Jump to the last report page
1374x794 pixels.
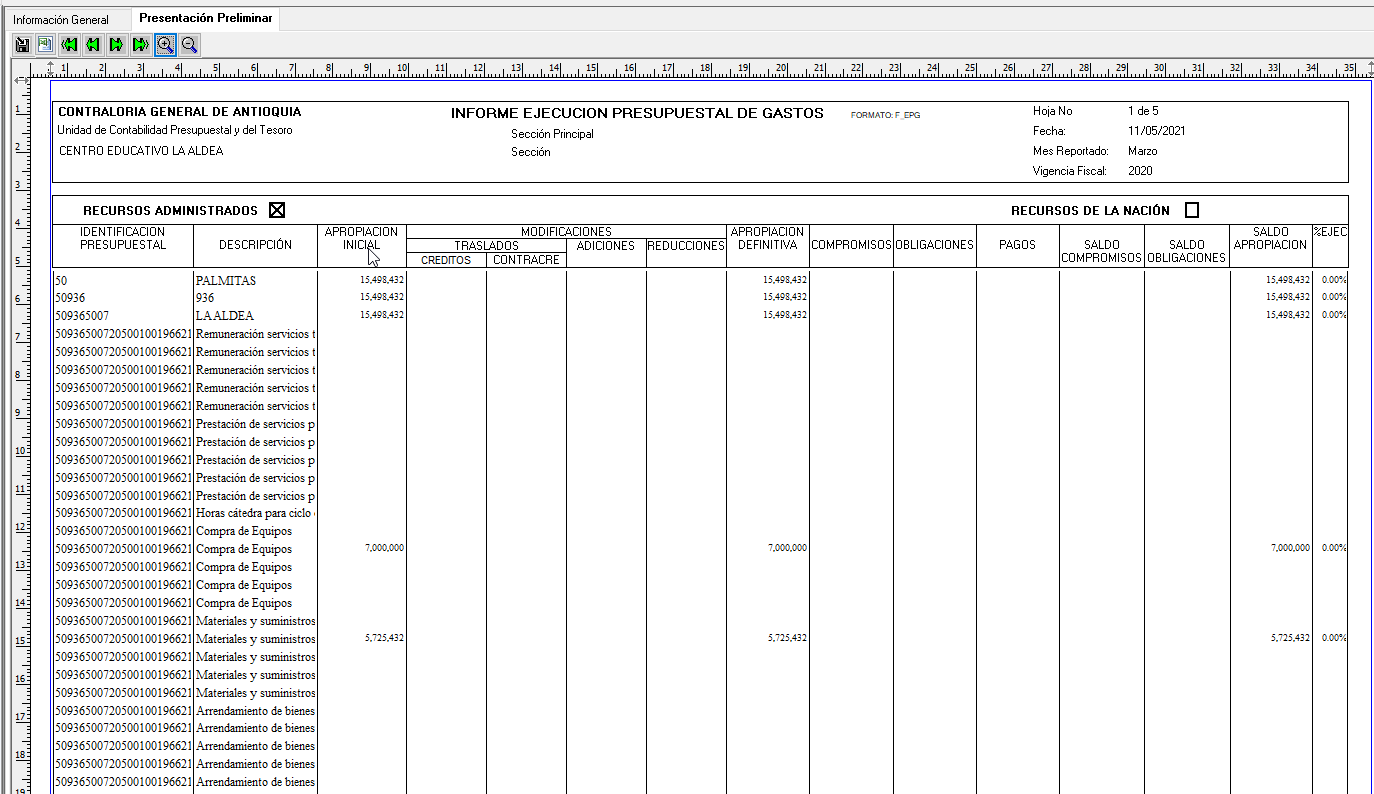[141, 44]
